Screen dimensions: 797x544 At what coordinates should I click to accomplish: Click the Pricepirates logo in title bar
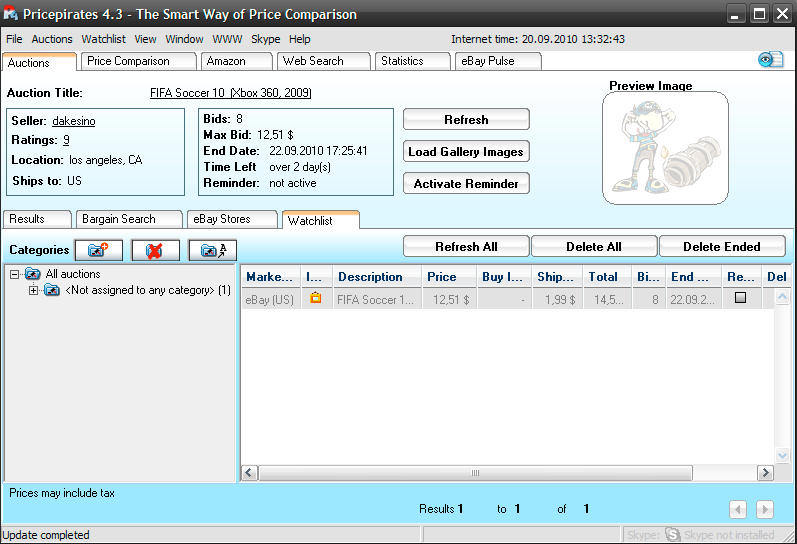point(11,13)
